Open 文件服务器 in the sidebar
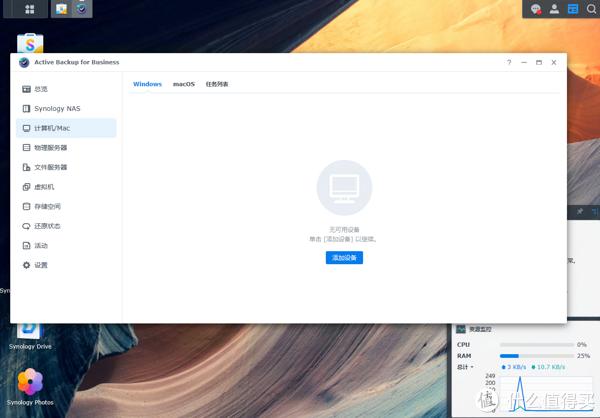The width and height of the screenshot is (600, 418). coord(66,167)
